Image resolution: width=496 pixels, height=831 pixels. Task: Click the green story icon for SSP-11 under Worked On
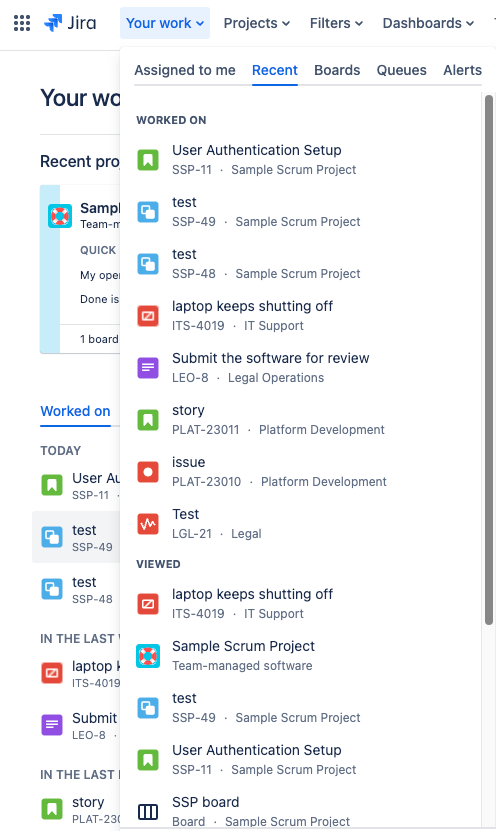tap(148, 160)
